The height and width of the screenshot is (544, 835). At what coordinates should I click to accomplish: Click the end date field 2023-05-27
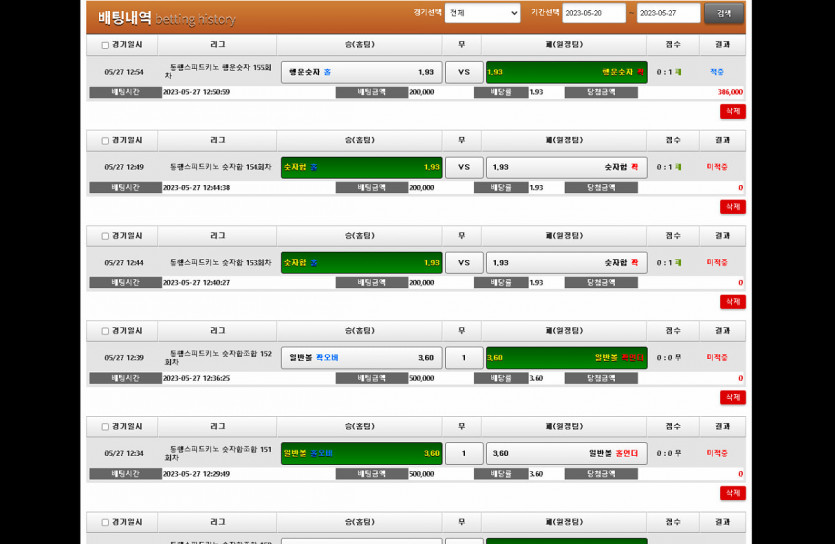pyautogui.click(x=667, y=13)
